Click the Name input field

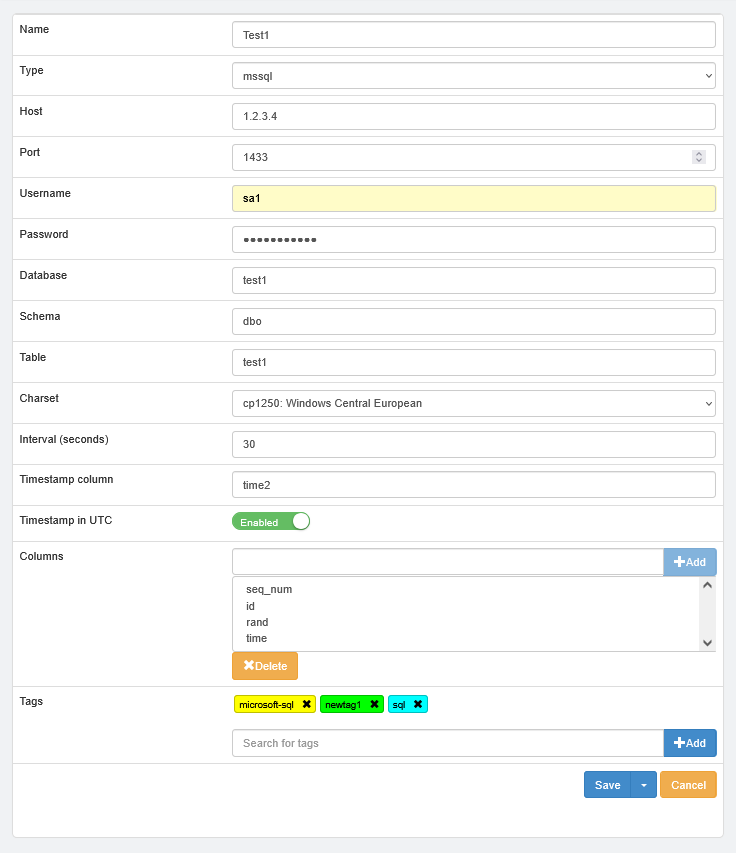coord(473,34)
